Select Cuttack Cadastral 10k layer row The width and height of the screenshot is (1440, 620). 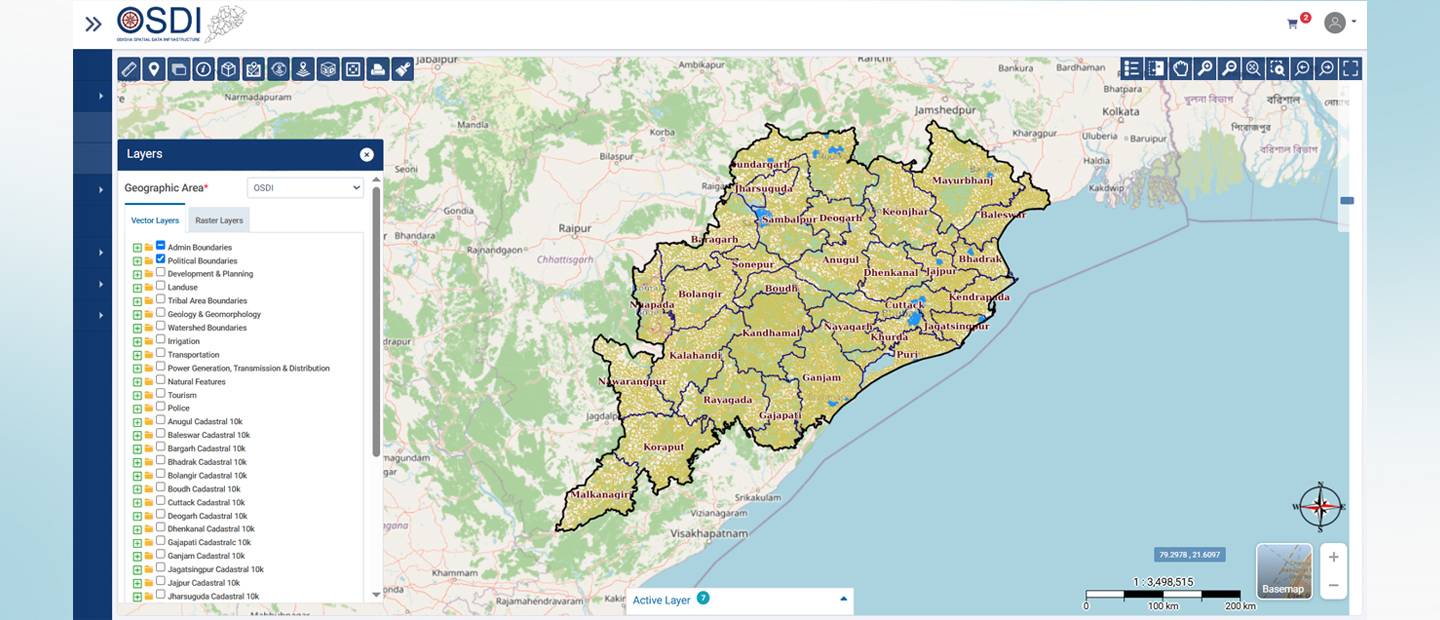(x=204, y=502)
